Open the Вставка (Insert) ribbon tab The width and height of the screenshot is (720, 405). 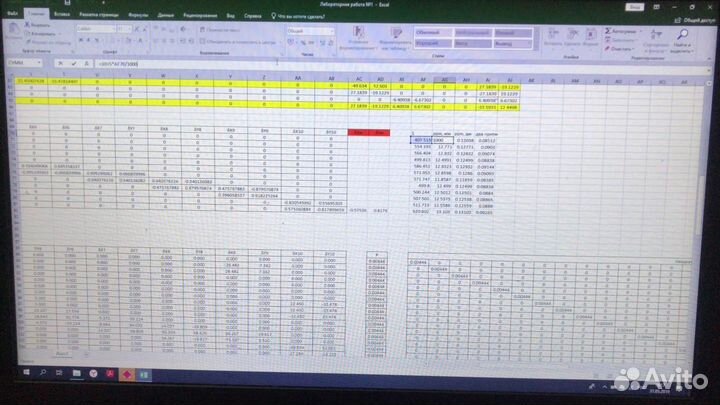pos(61,17)
